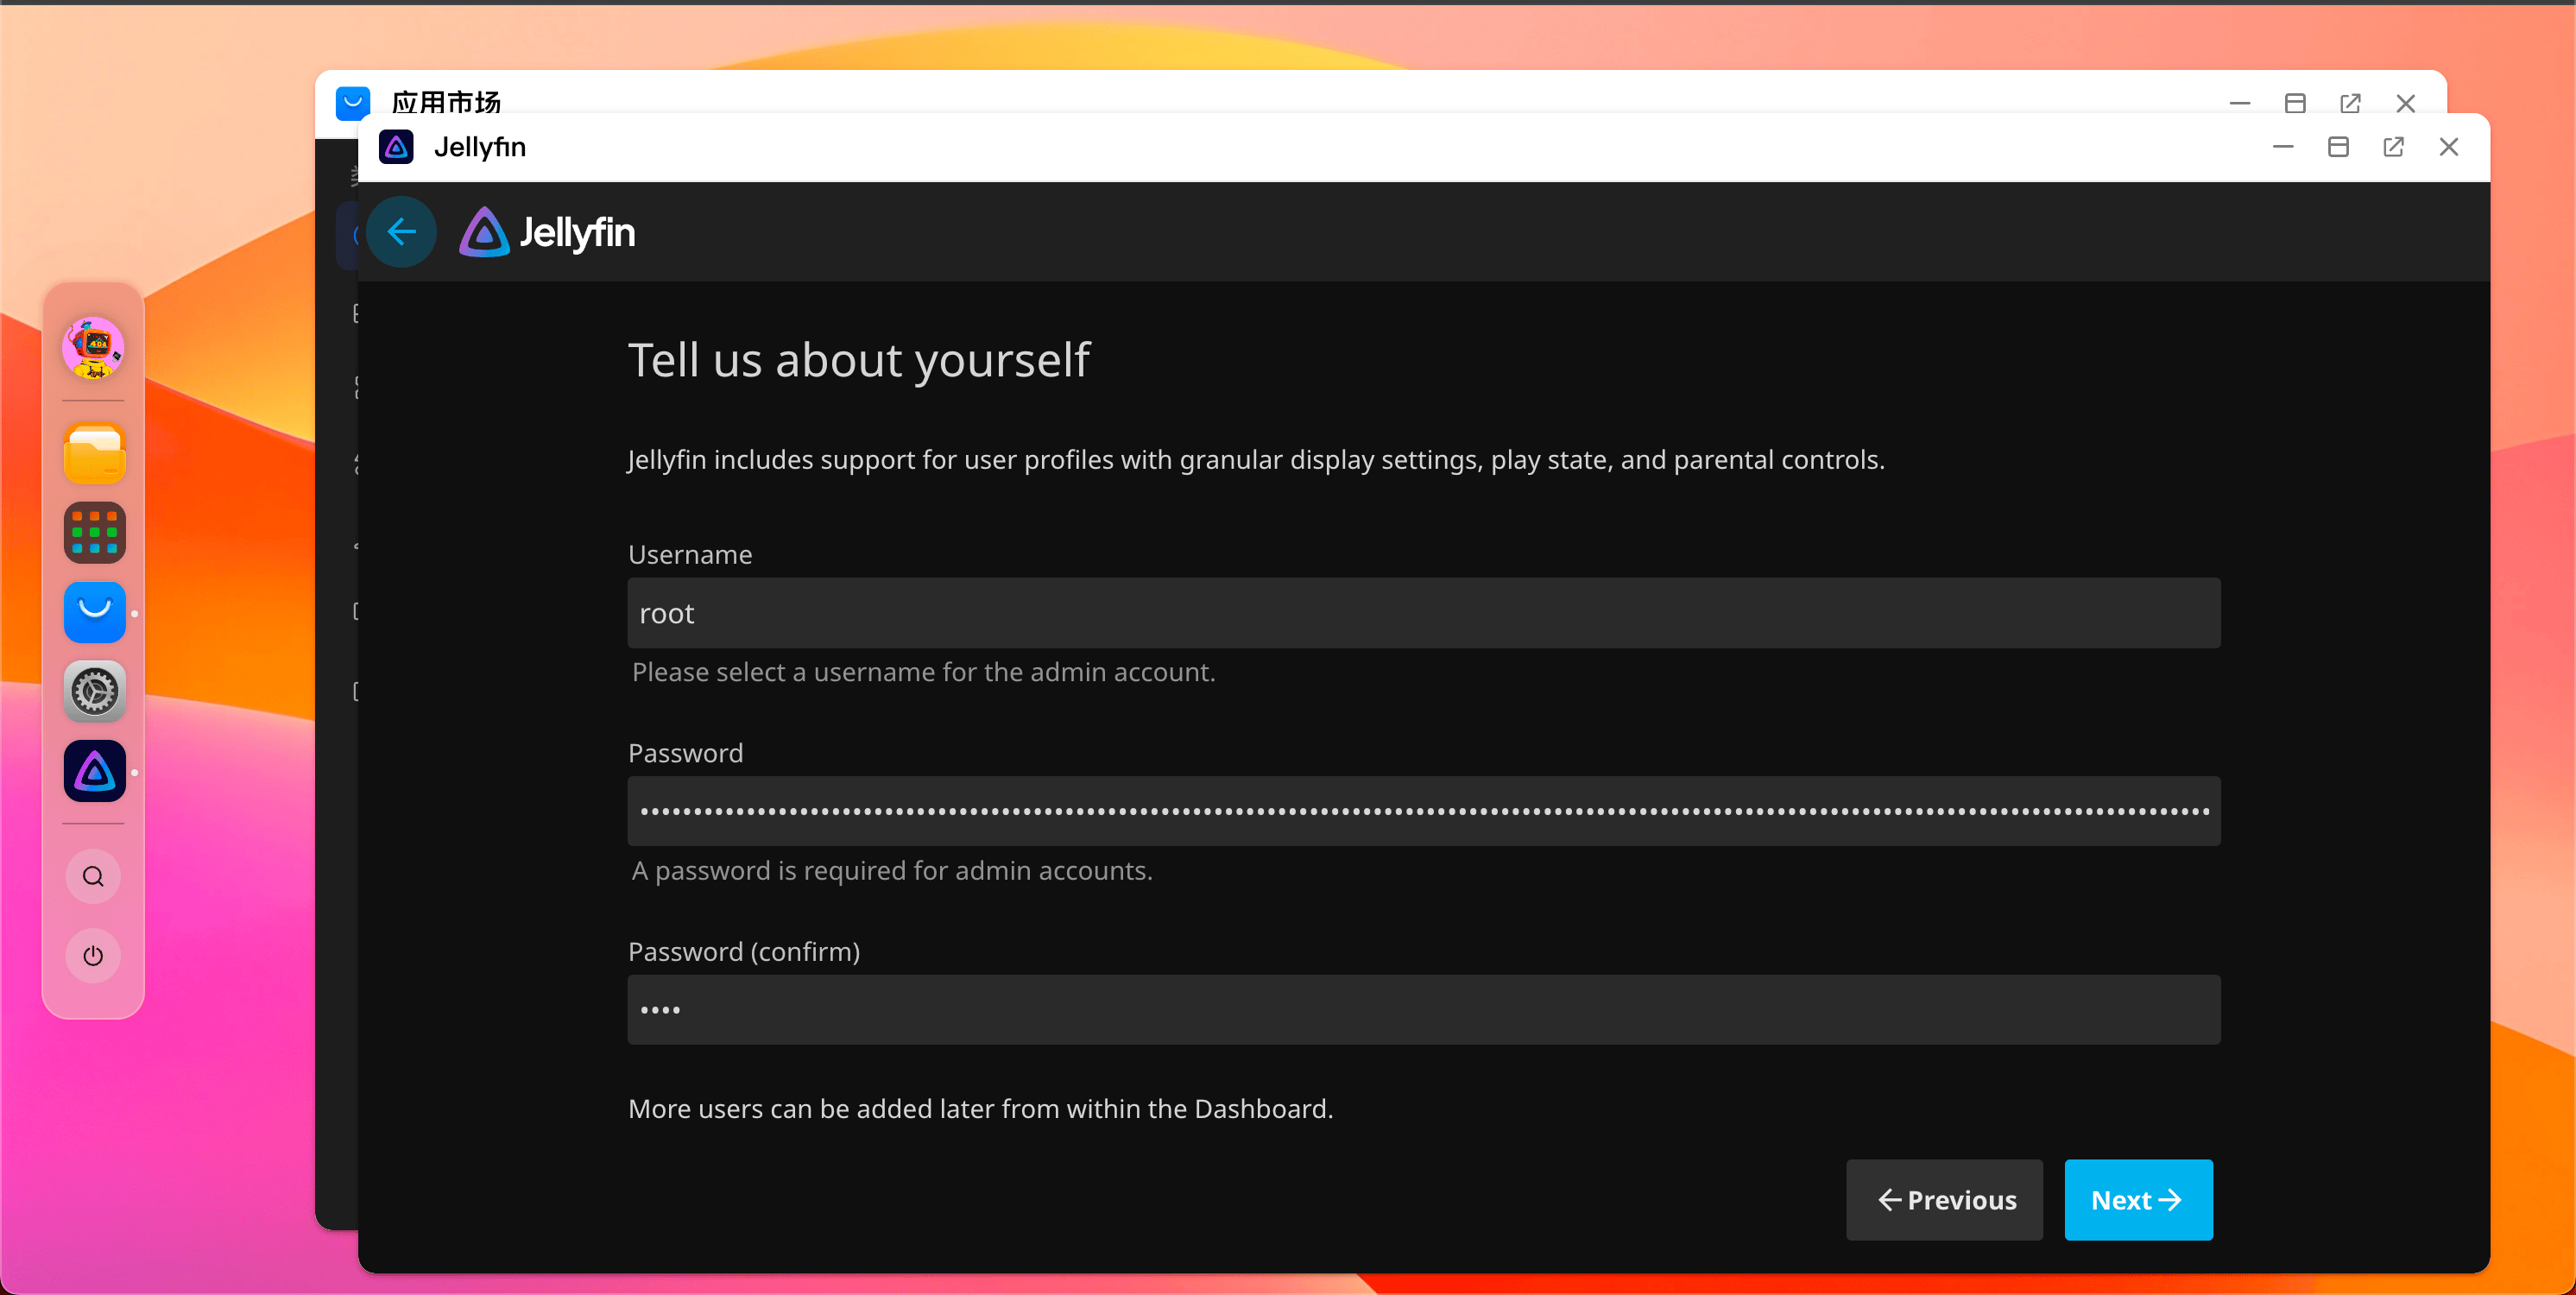Image resolution: width=2576 pixels, height=1295 pixels.
Task: Click into the Password field
Action: point(1423,811)
